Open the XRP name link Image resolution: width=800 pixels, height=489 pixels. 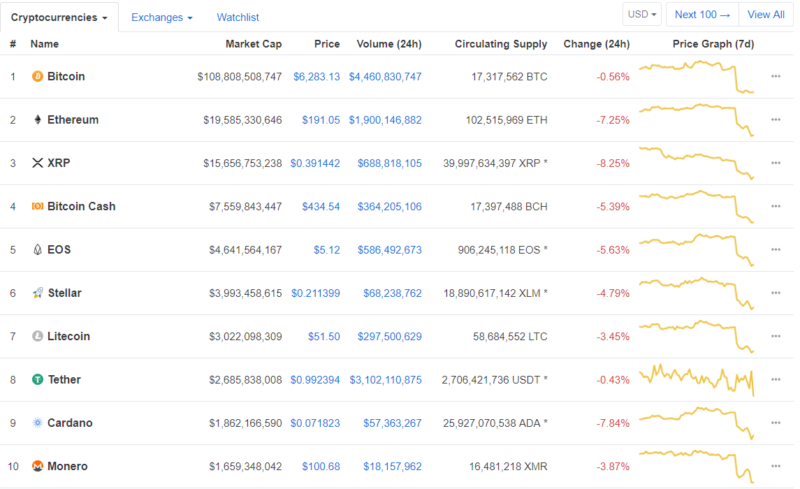59,163
